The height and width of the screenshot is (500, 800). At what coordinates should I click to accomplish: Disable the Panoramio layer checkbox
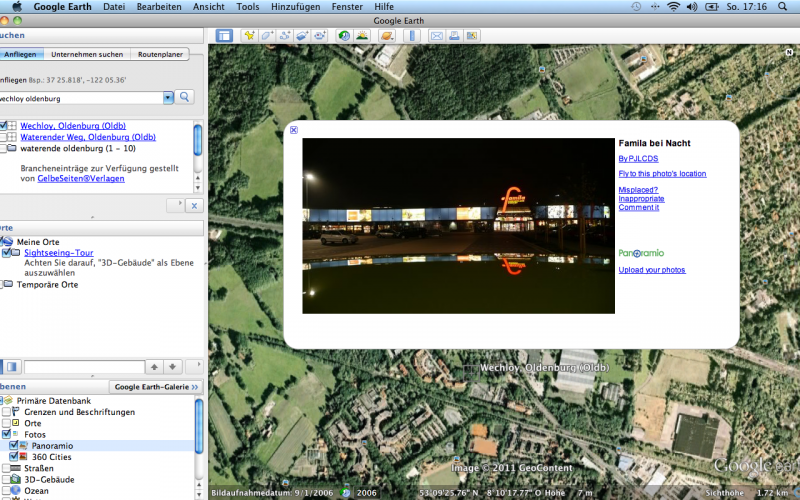click(x=14, y=446)
